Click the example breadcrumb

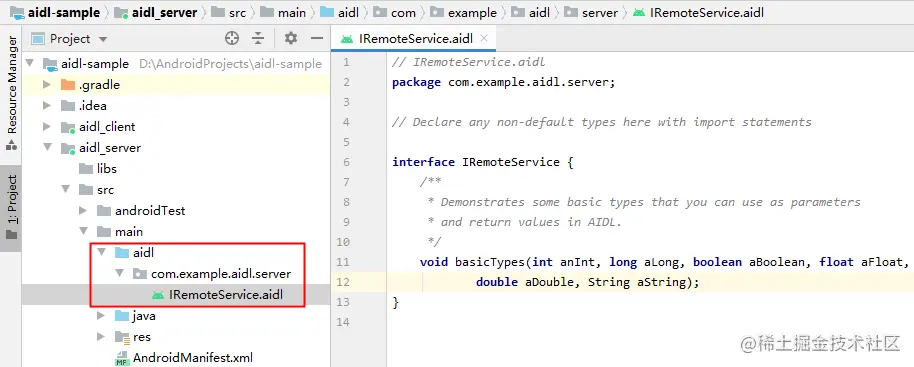click(x=472, y=12)
